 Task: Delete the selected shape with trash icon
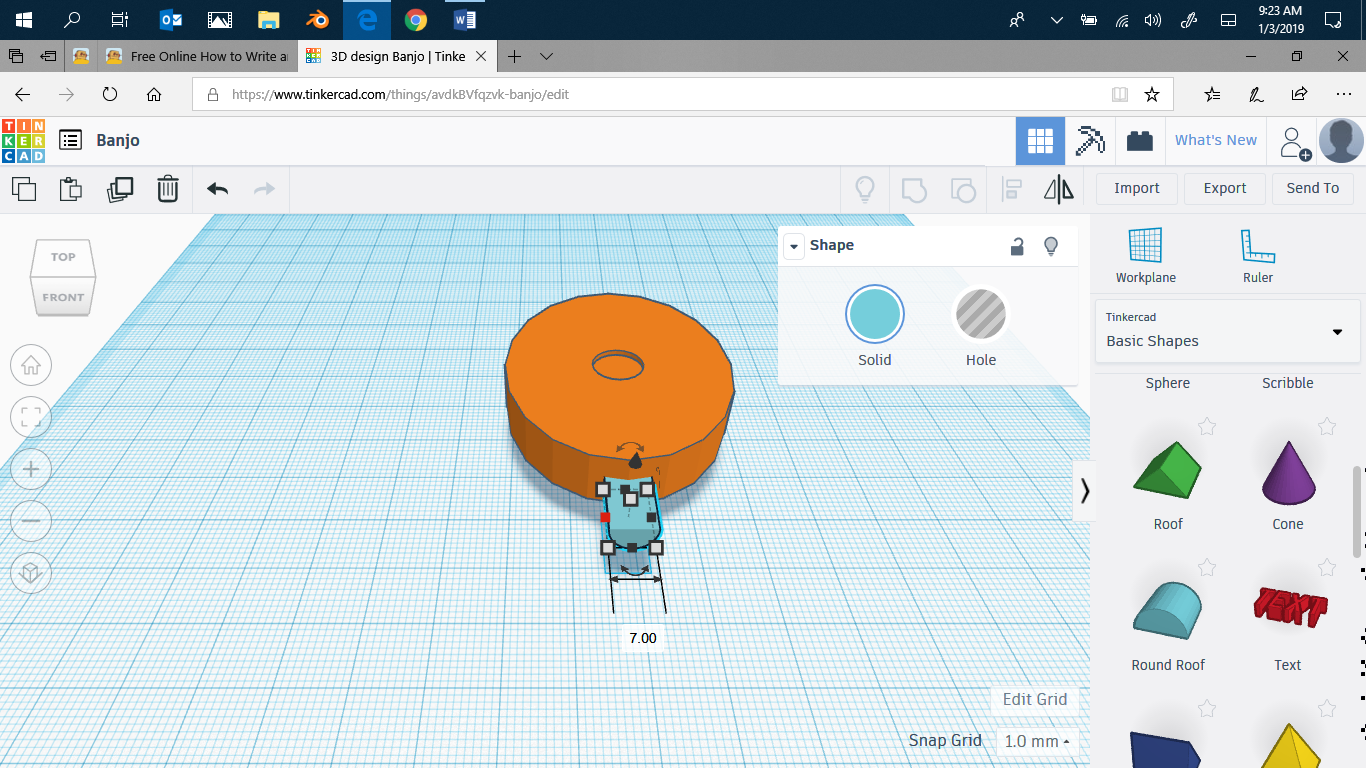(168, 188)
